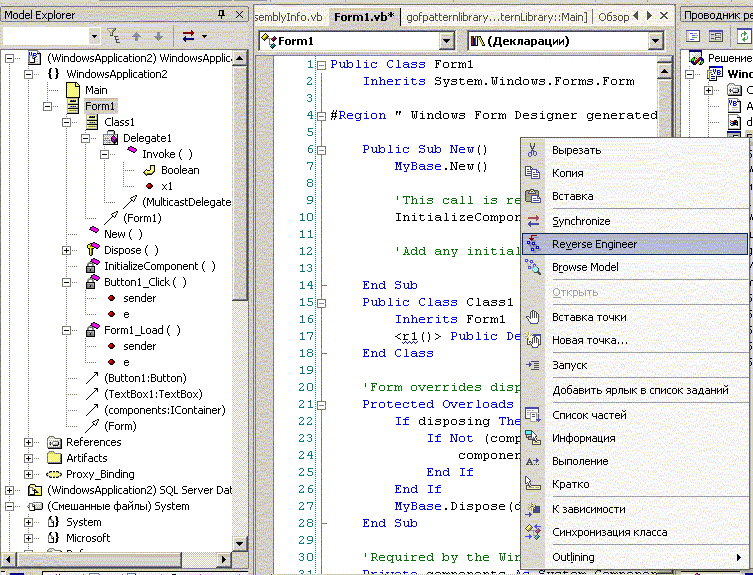The width and height of the screenshot is (753, 575).
Task: Collapse the Form1 tree node
Action: (48, 106)
